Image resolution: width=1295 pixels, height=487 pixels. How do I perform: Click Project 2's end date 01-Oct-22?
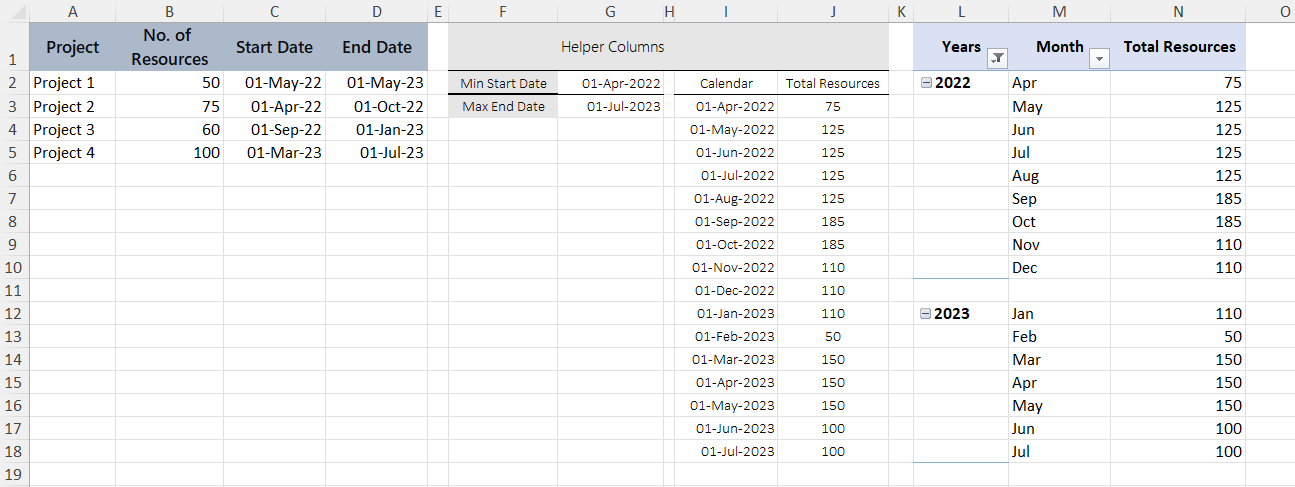click(x=376, y=106)
